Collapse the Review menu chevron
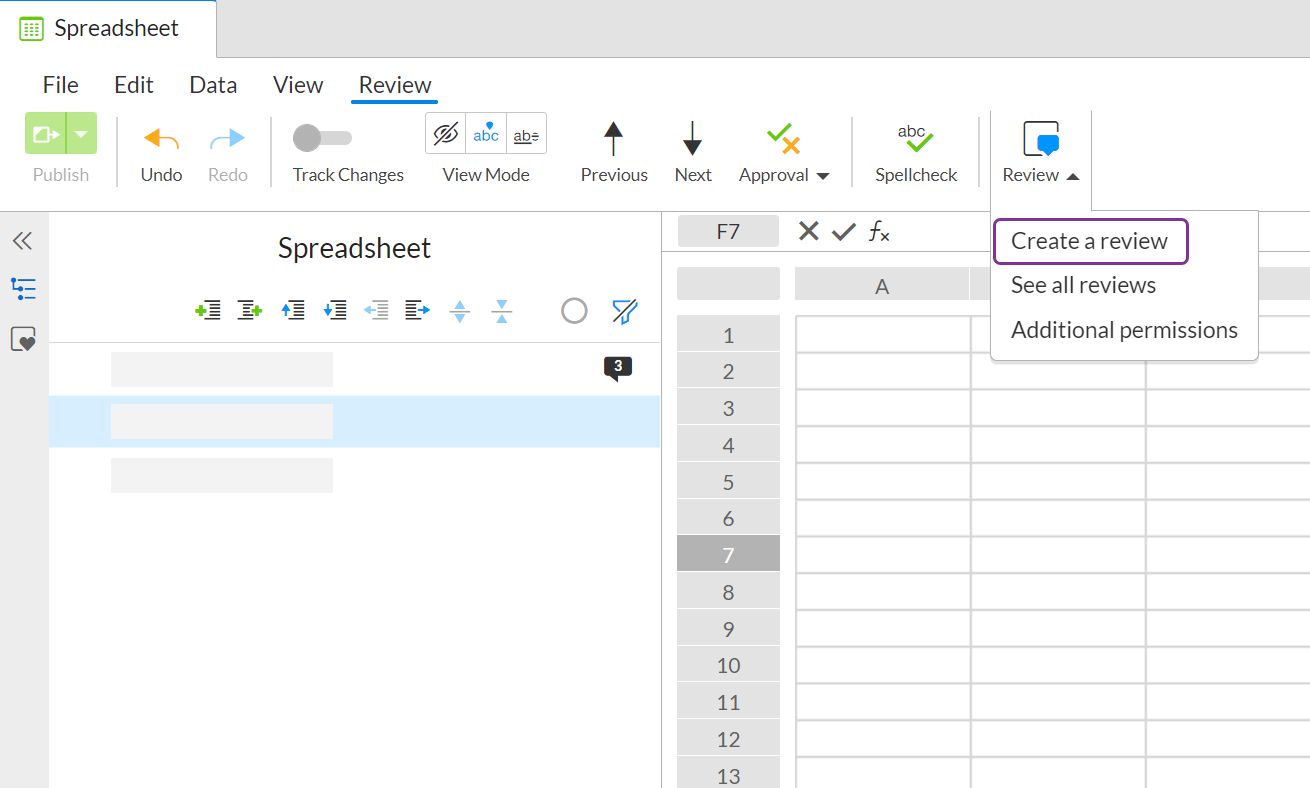 tap(1073, 176)
